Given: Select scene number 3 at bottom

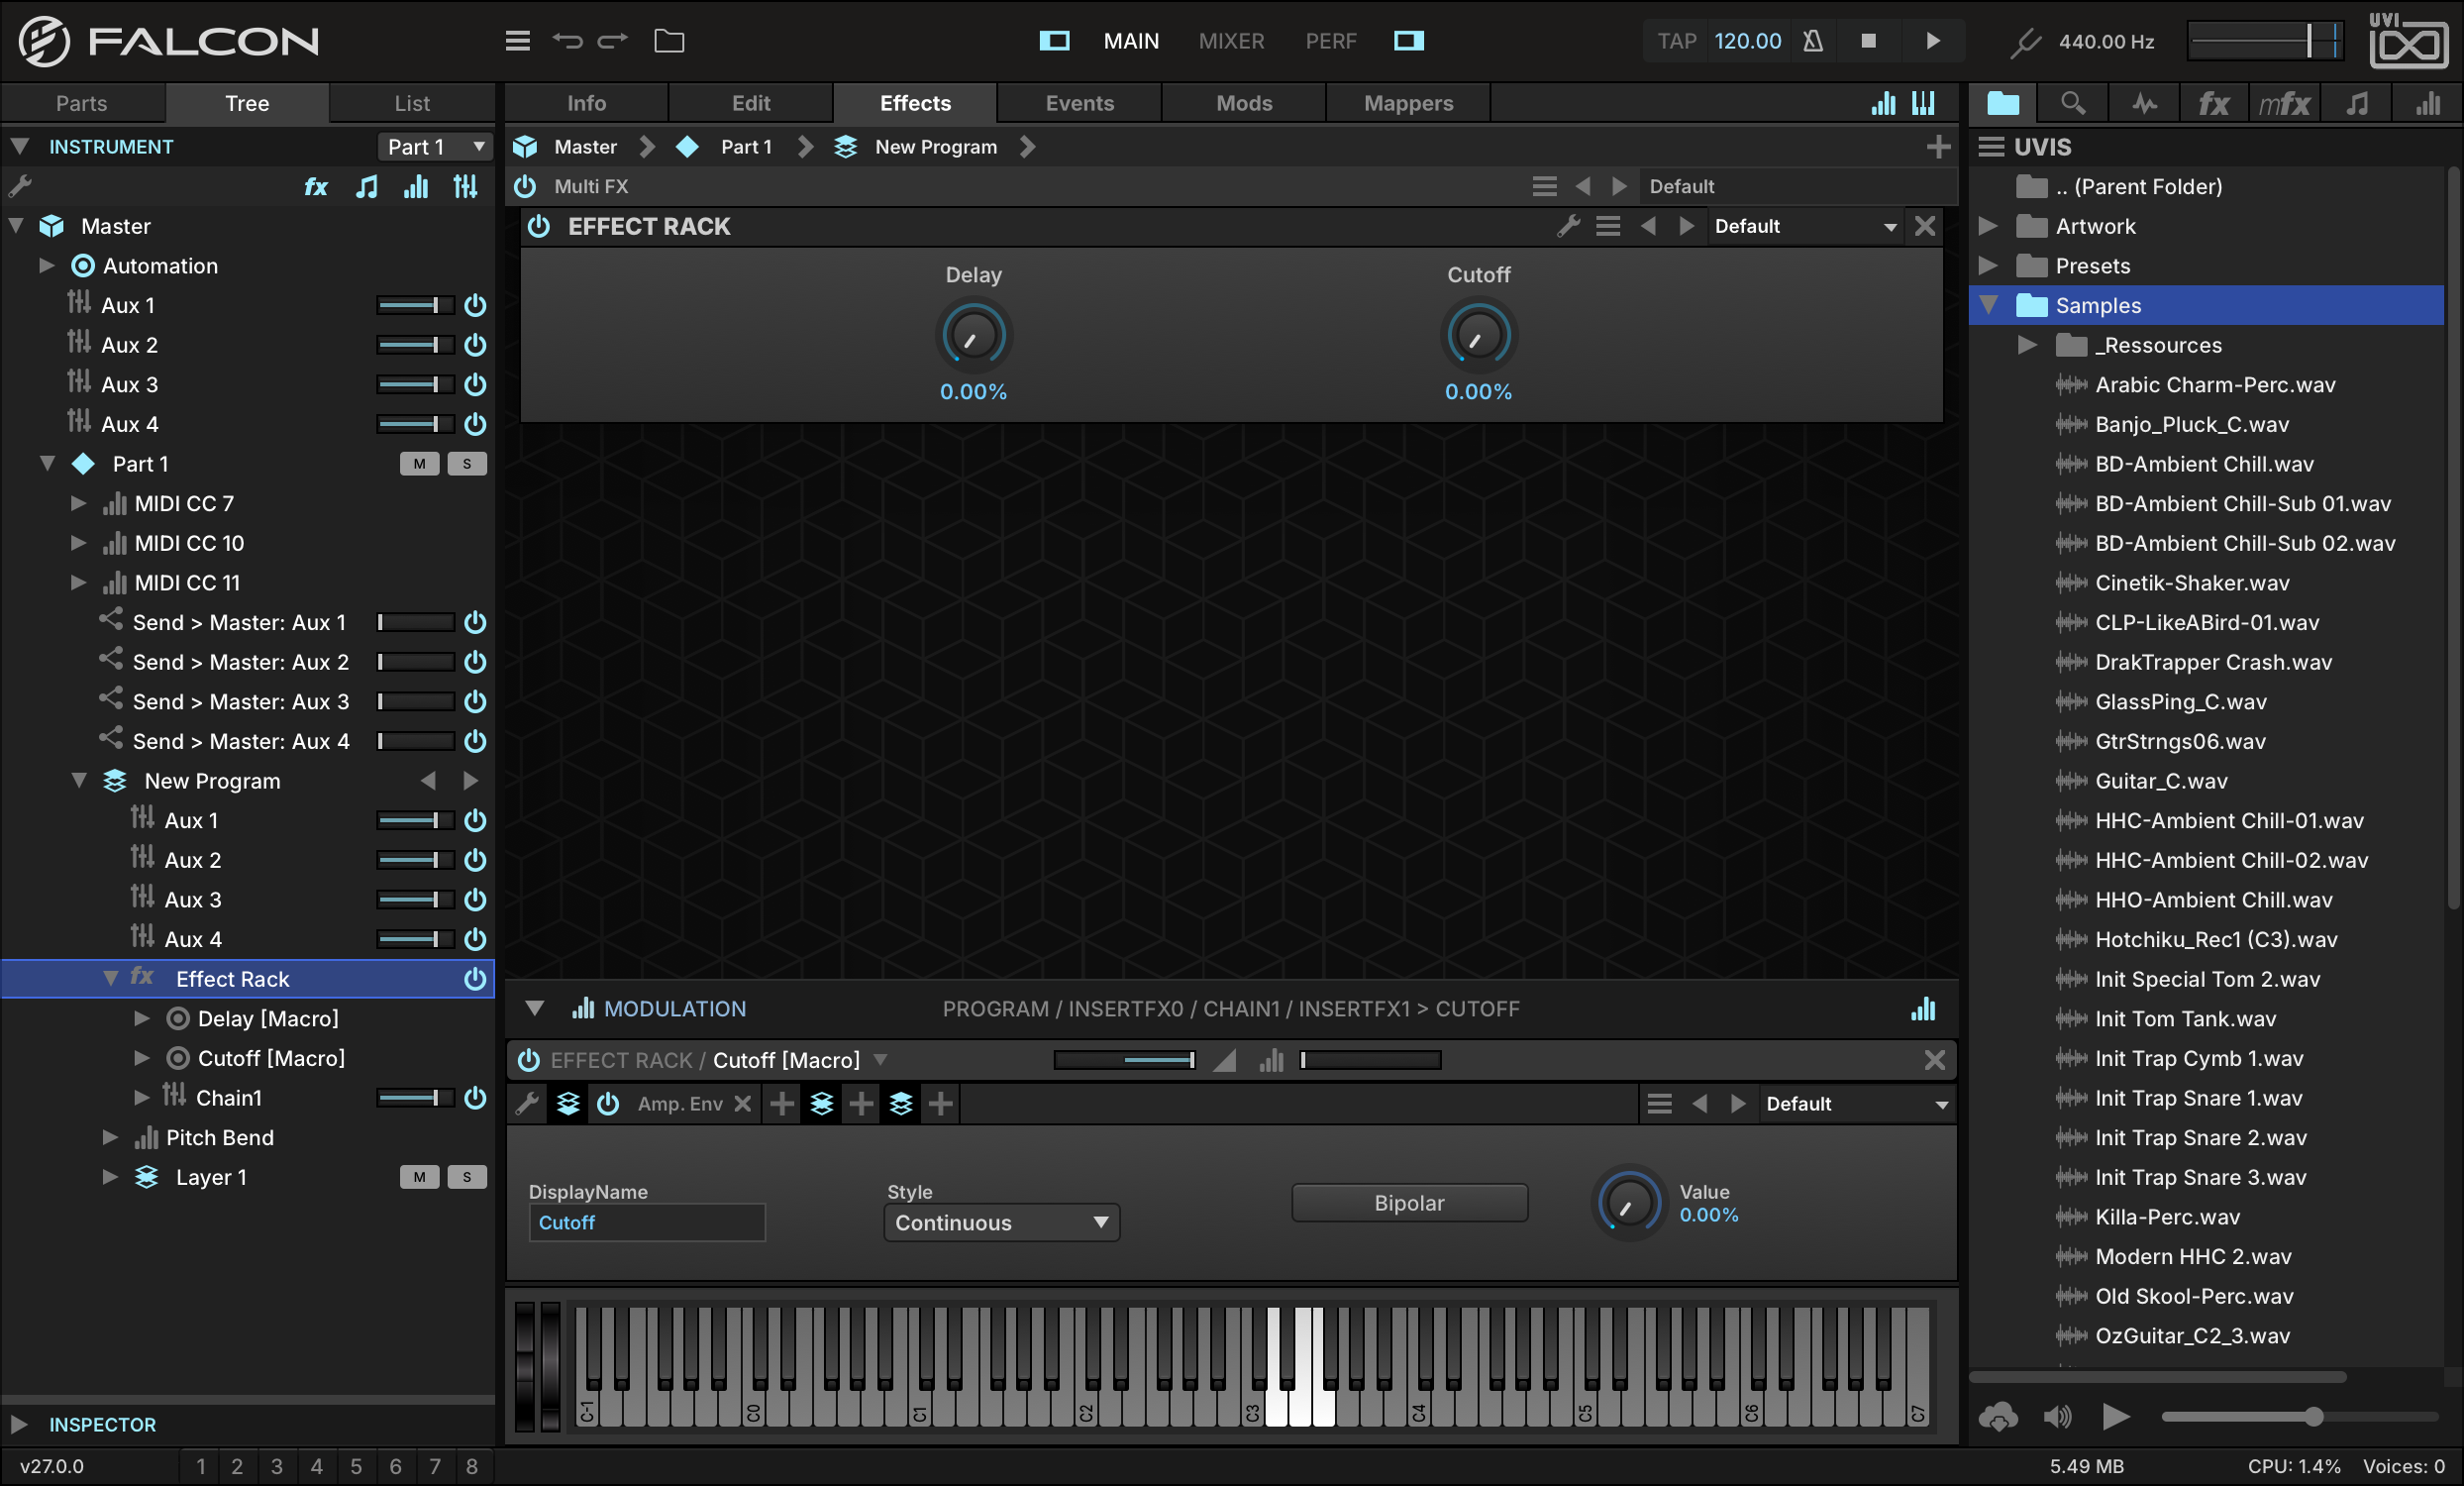Looking at the screenshot, I should pyautogui.click(x=277, y=1466).
